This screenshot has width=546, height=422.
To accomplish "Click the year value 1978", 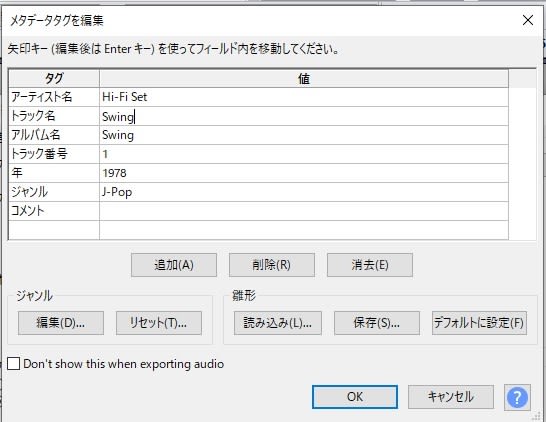I will point(304,173).
